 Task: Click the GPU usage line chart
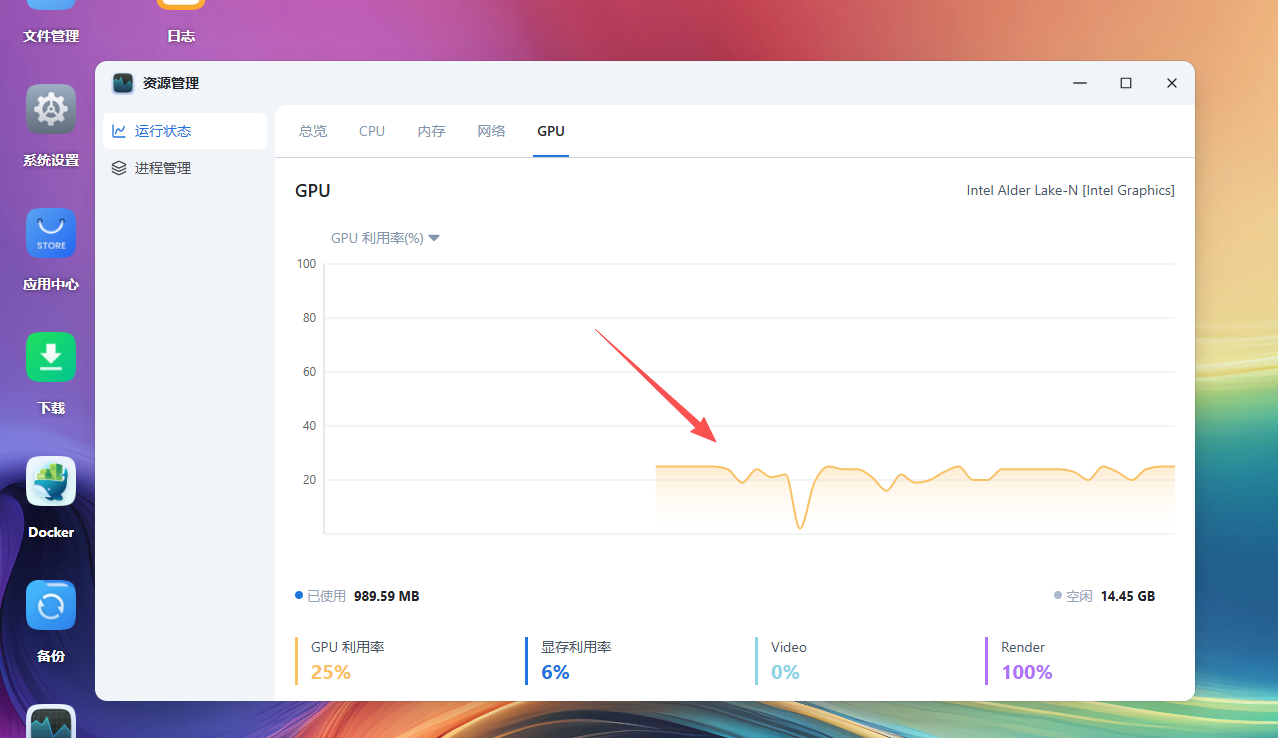749,398
